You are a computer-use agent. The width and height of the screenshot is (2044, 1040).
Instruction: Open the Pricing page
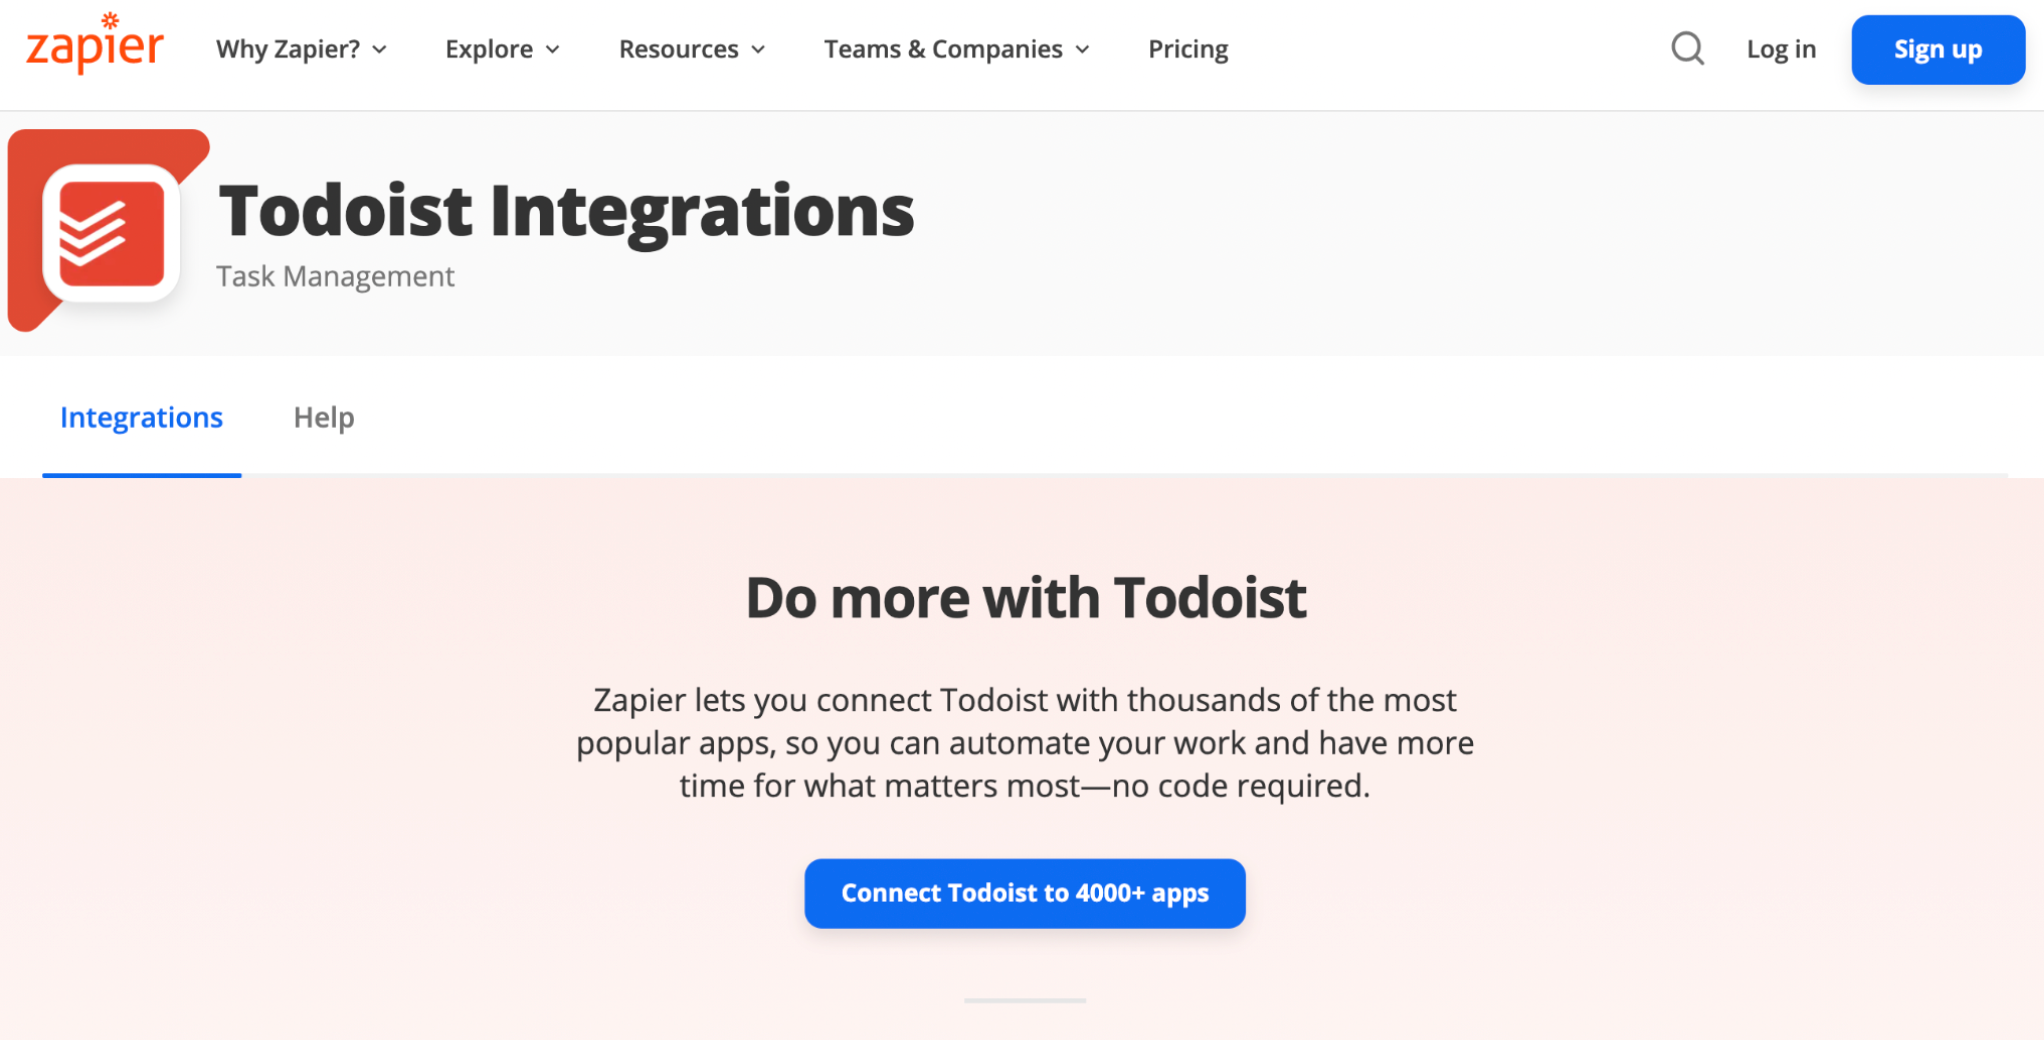(1188, 48)
